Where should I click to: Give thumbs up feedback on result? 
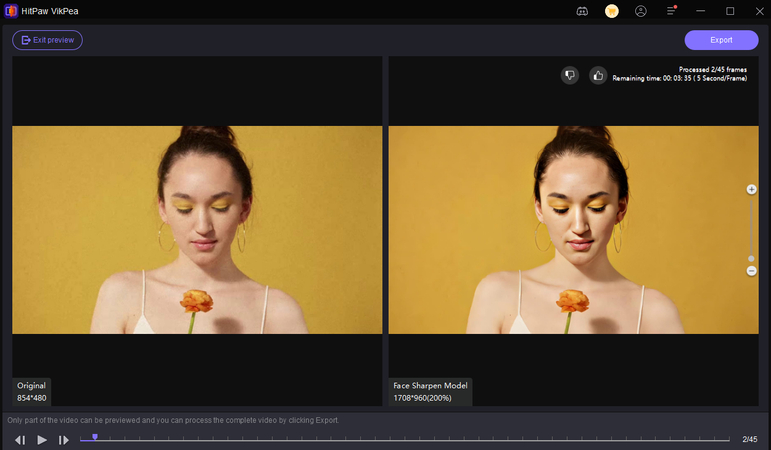point(598,75)
